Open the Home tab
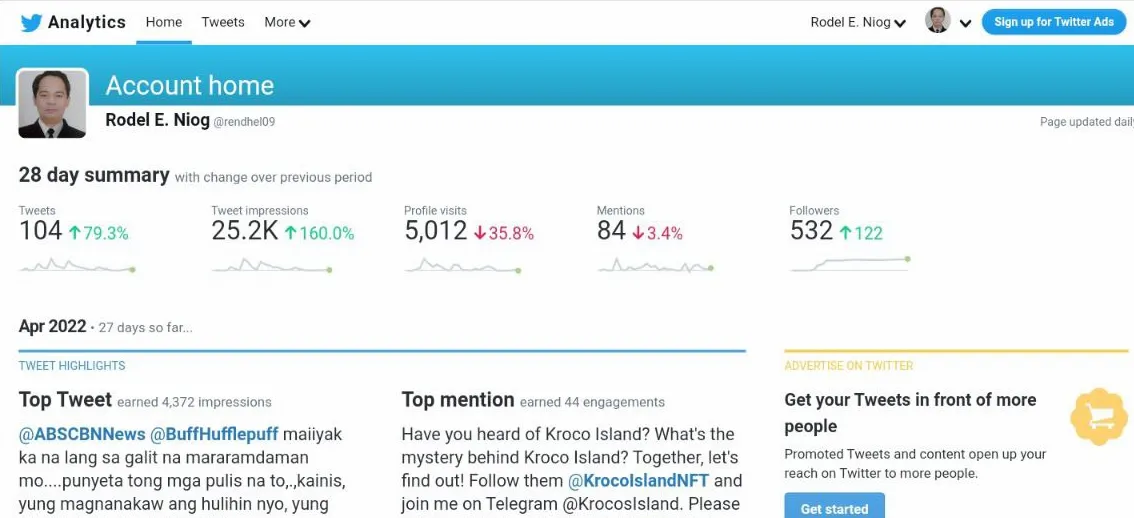 [x=163, y=22]
